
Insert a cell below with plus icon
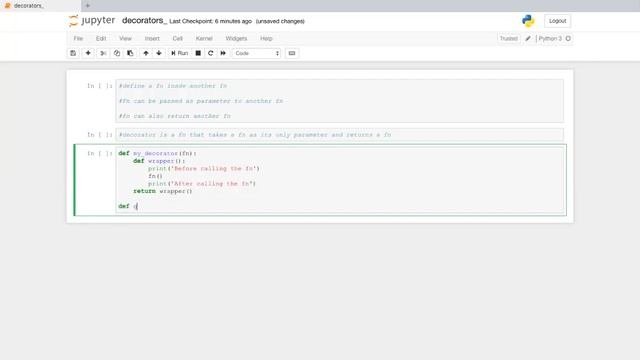tap(88, 53)
